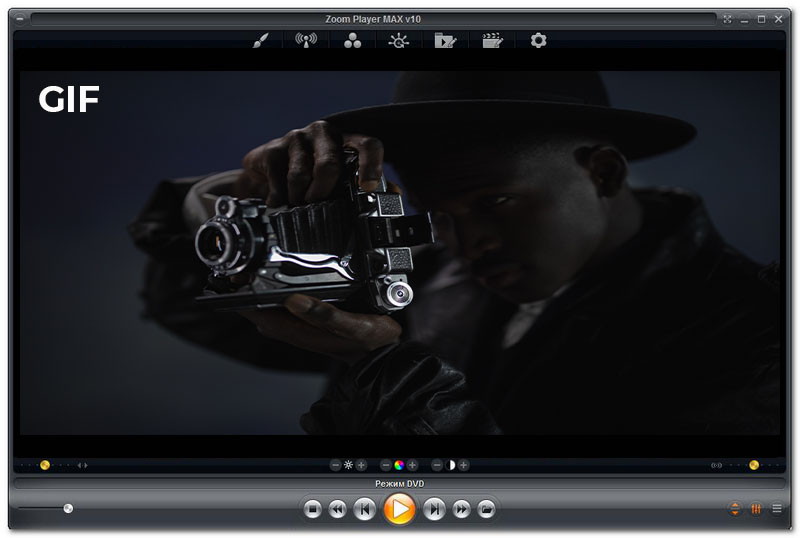Reset brightness using the sun icon

tap(348, 465)
